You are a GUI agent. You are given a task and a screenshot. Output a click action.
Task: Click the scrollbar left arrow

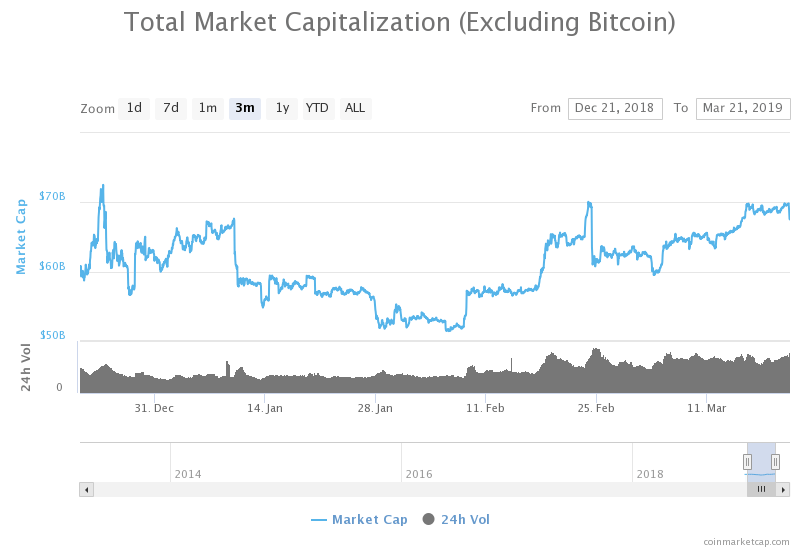[x=86, y=489]
